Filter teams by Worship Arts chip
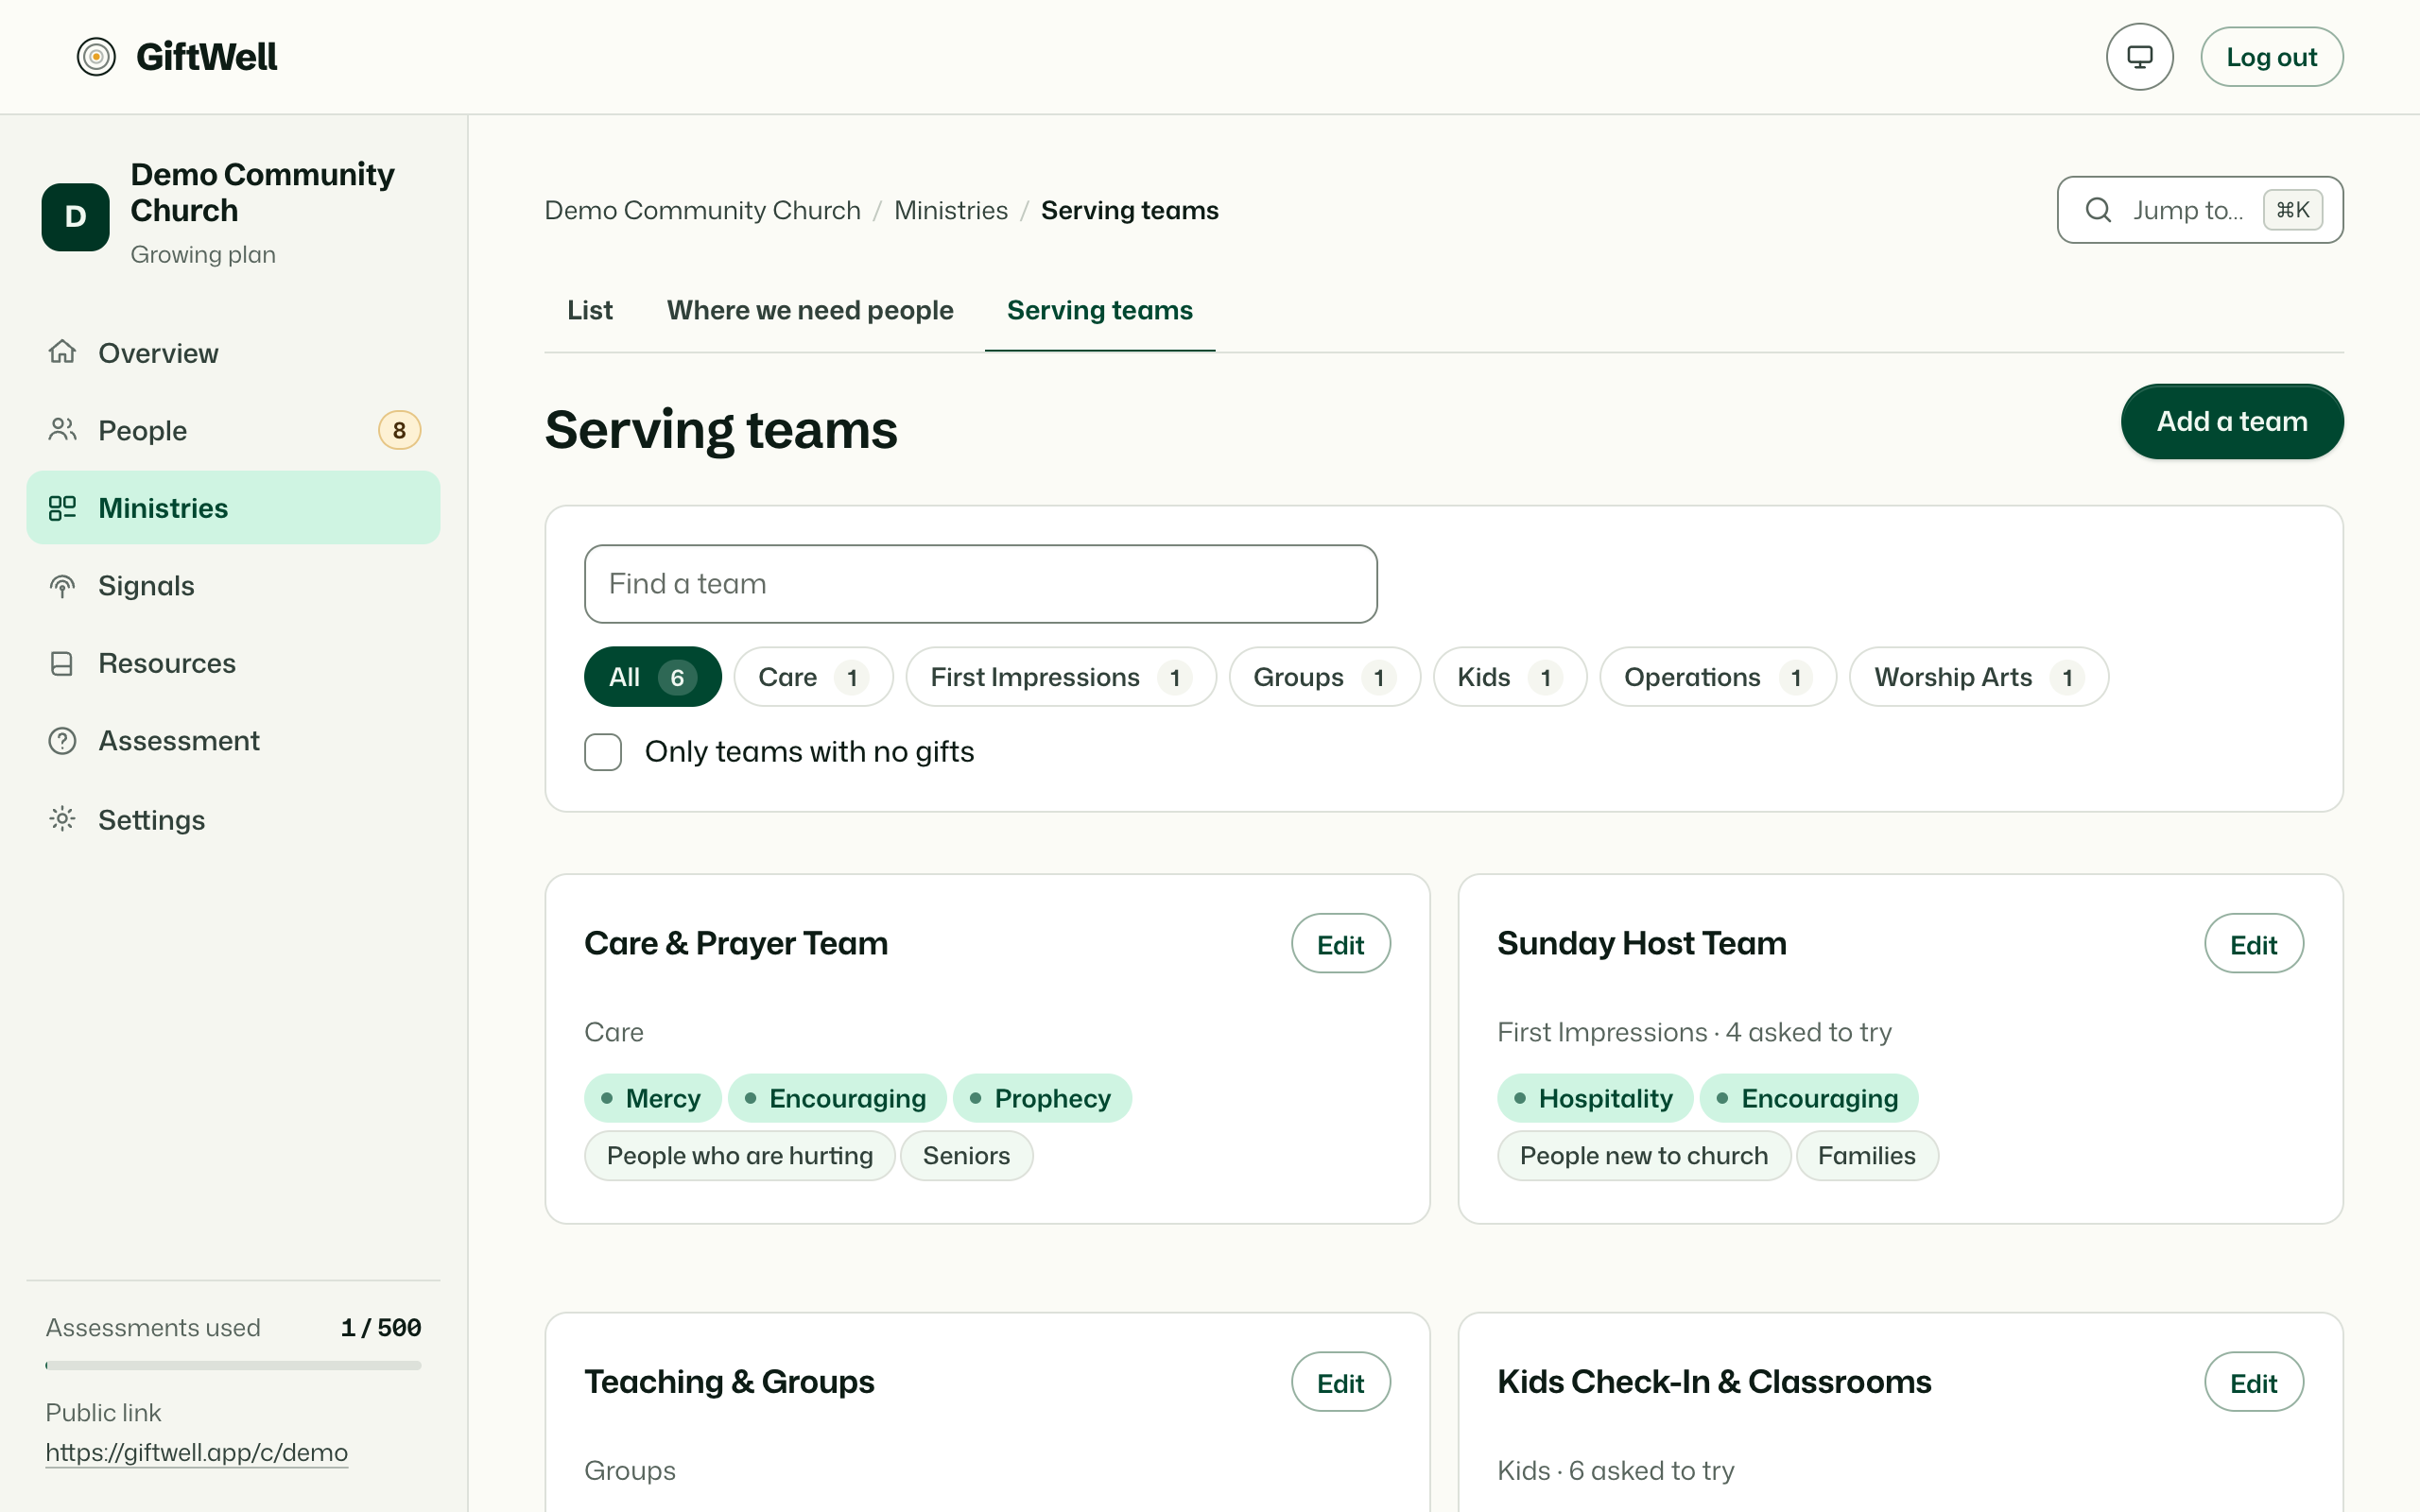This screenshot has width=2420, height=1512. tap(1978, 677)
